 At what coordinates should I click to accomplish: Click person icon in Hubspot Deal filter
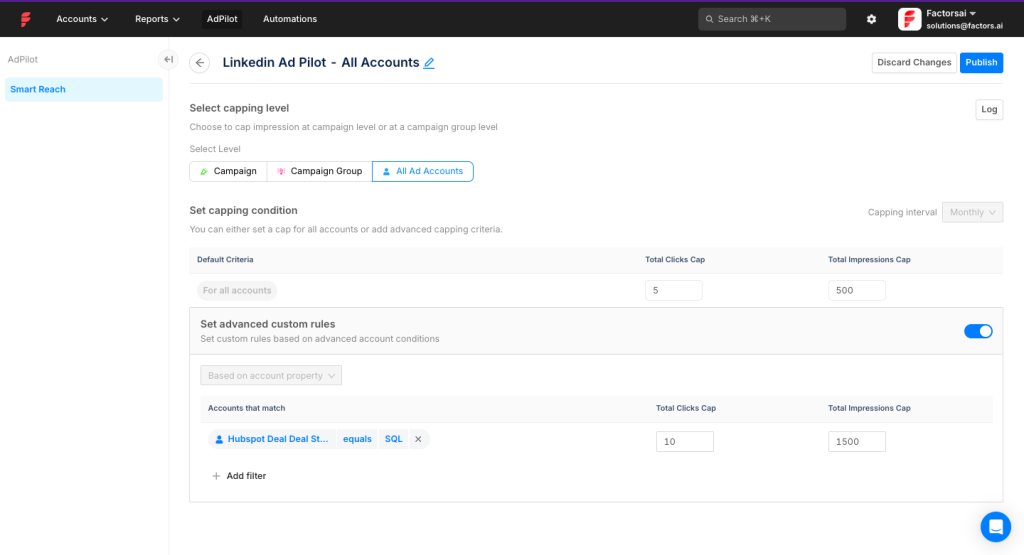click(x=219, y=439)
